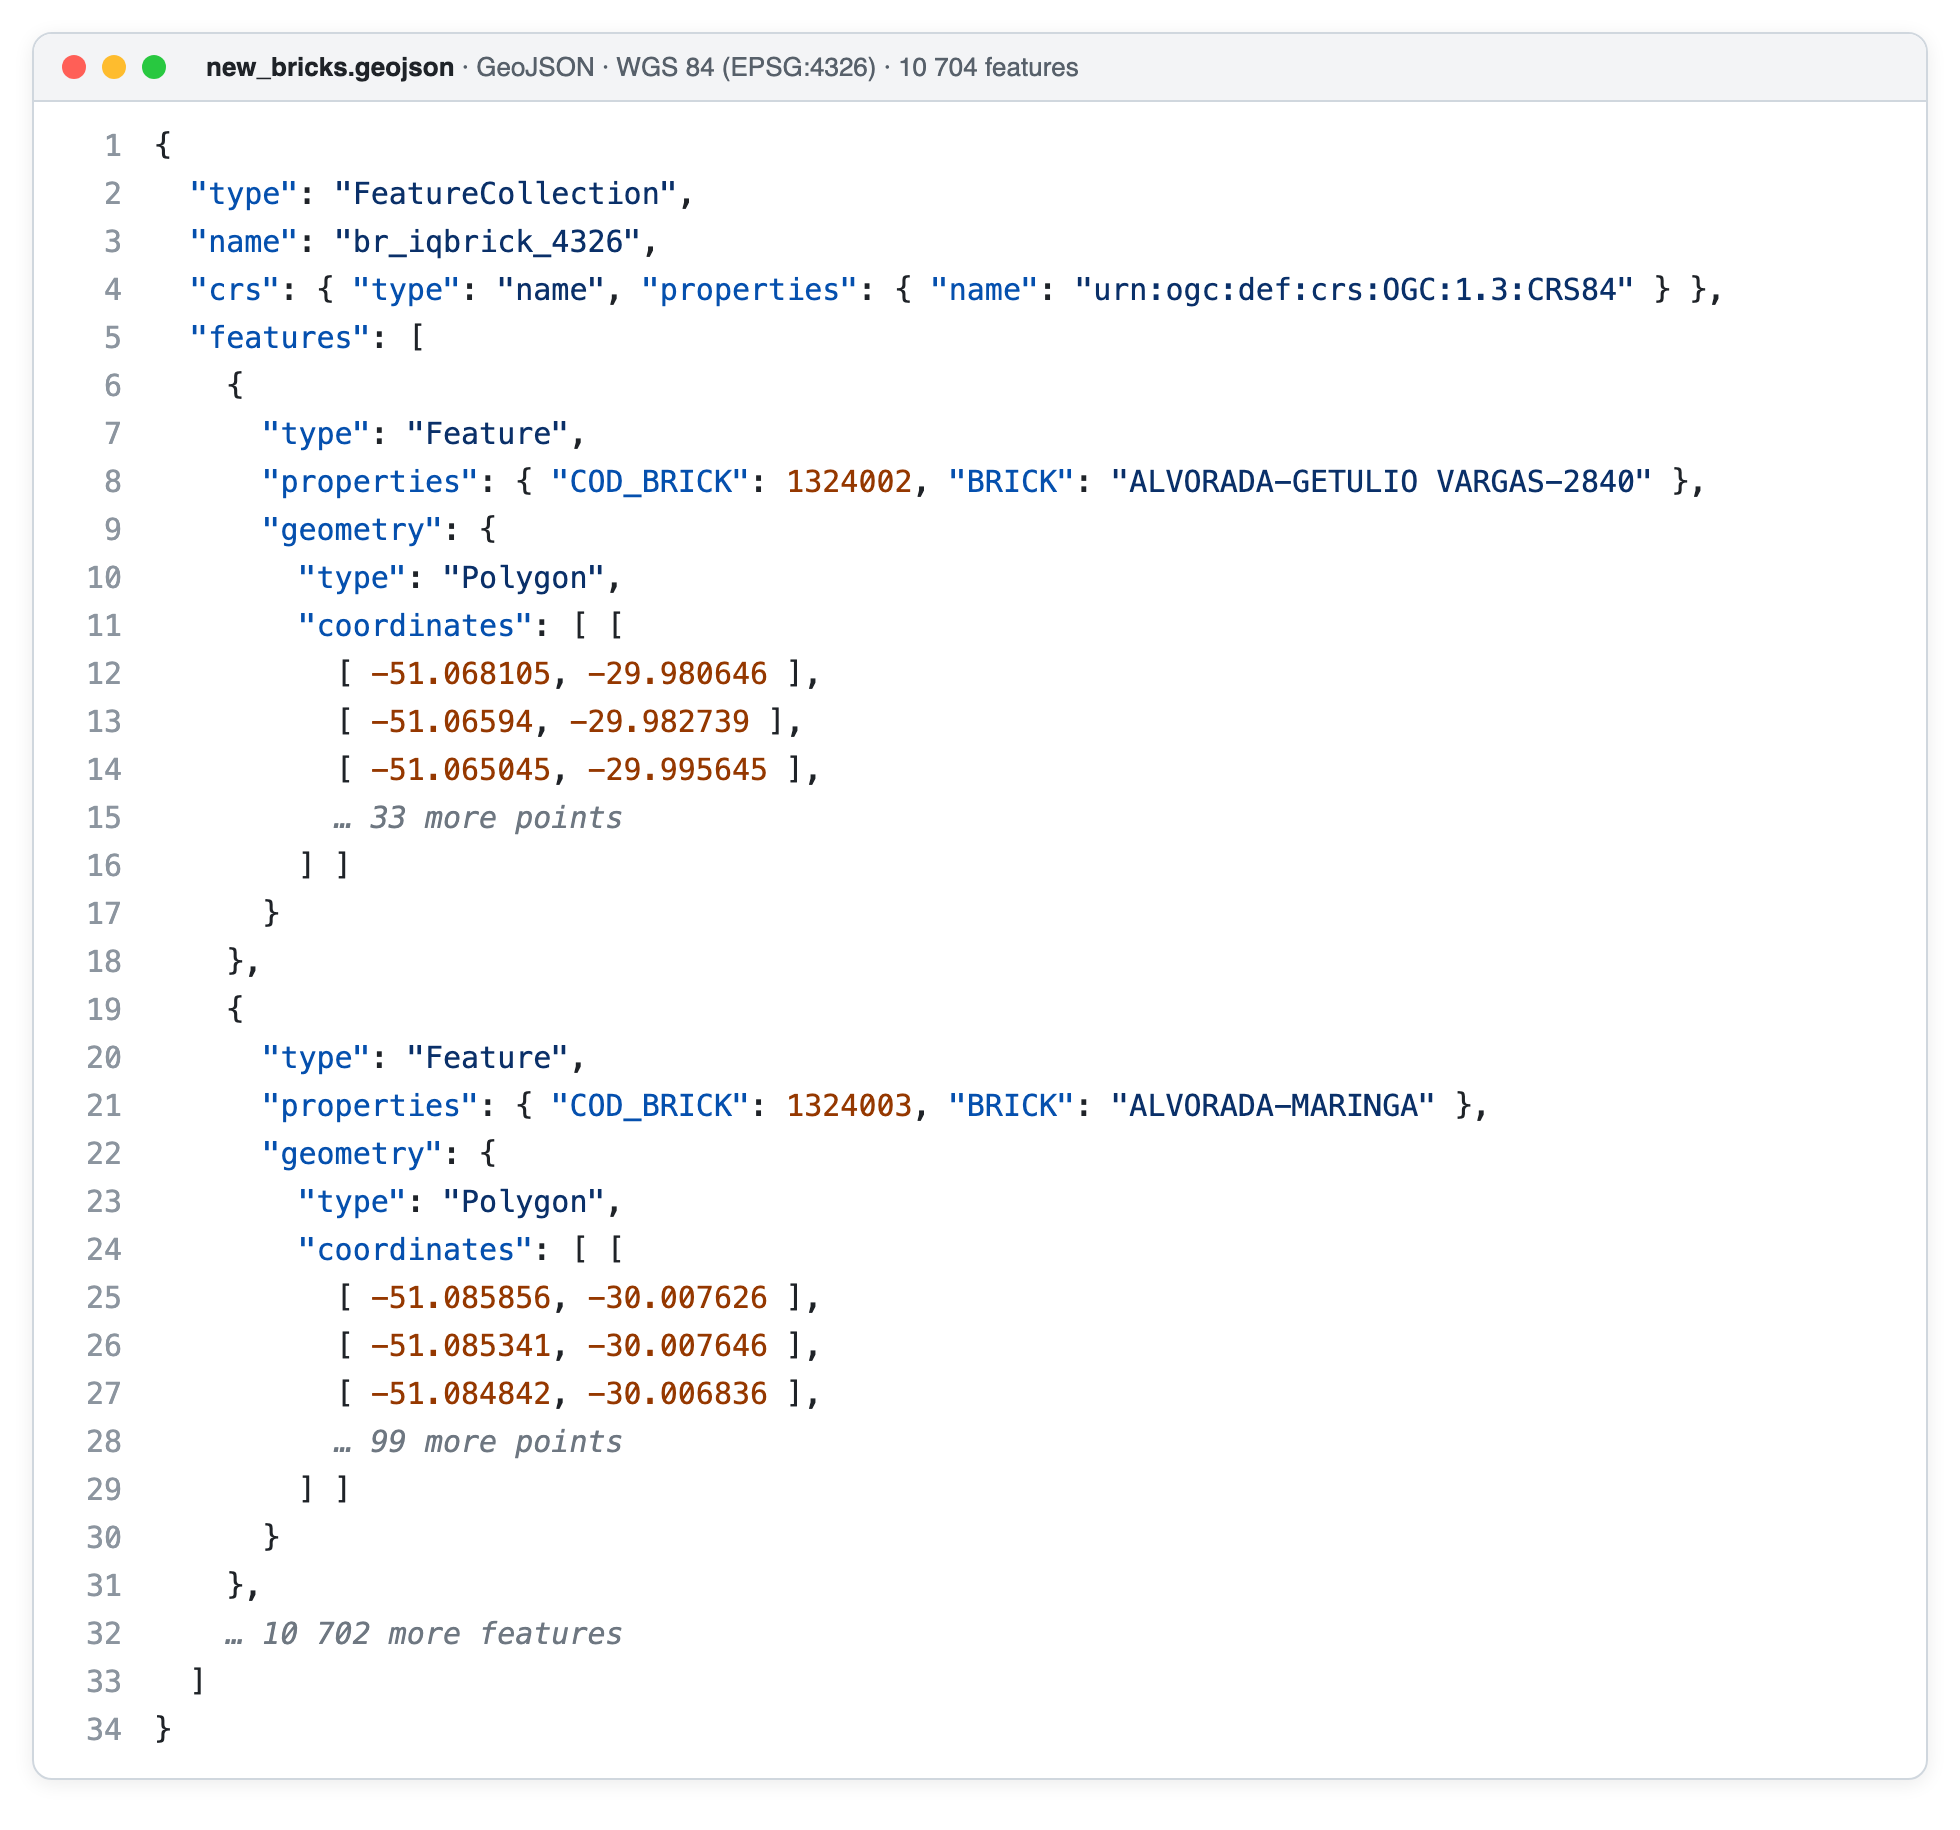This screenshot has width=1960, height=1830.
Task: Click the green zoom window dot
Action: click(154, 67)
